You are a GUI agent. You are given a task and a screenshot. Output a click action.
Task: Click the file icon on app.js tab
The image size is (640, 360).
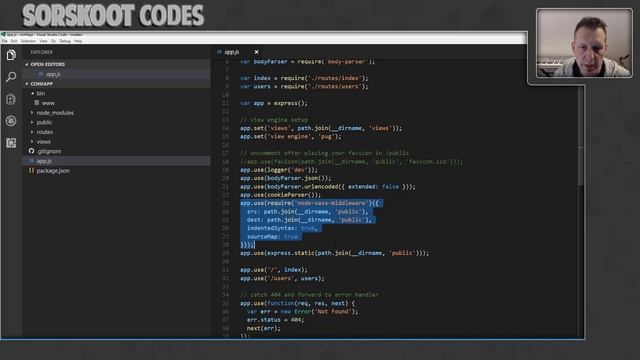click(220, 52)
